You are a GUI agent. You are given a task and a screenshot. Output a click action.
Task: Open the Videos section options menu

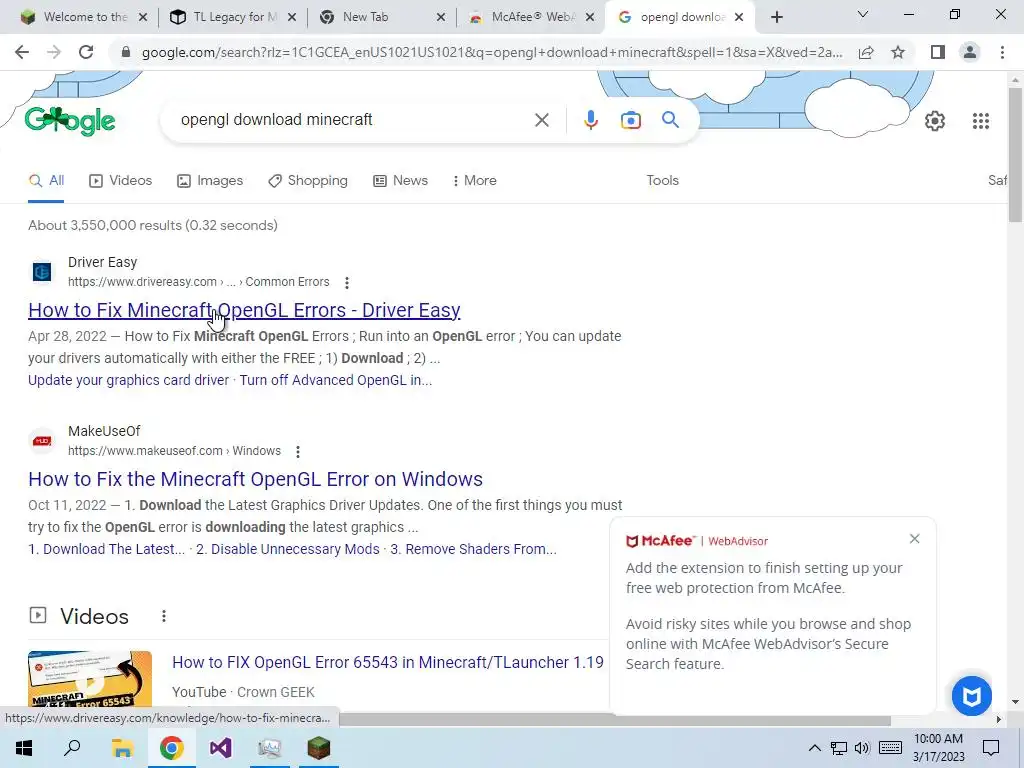click(x=164, y=616)
